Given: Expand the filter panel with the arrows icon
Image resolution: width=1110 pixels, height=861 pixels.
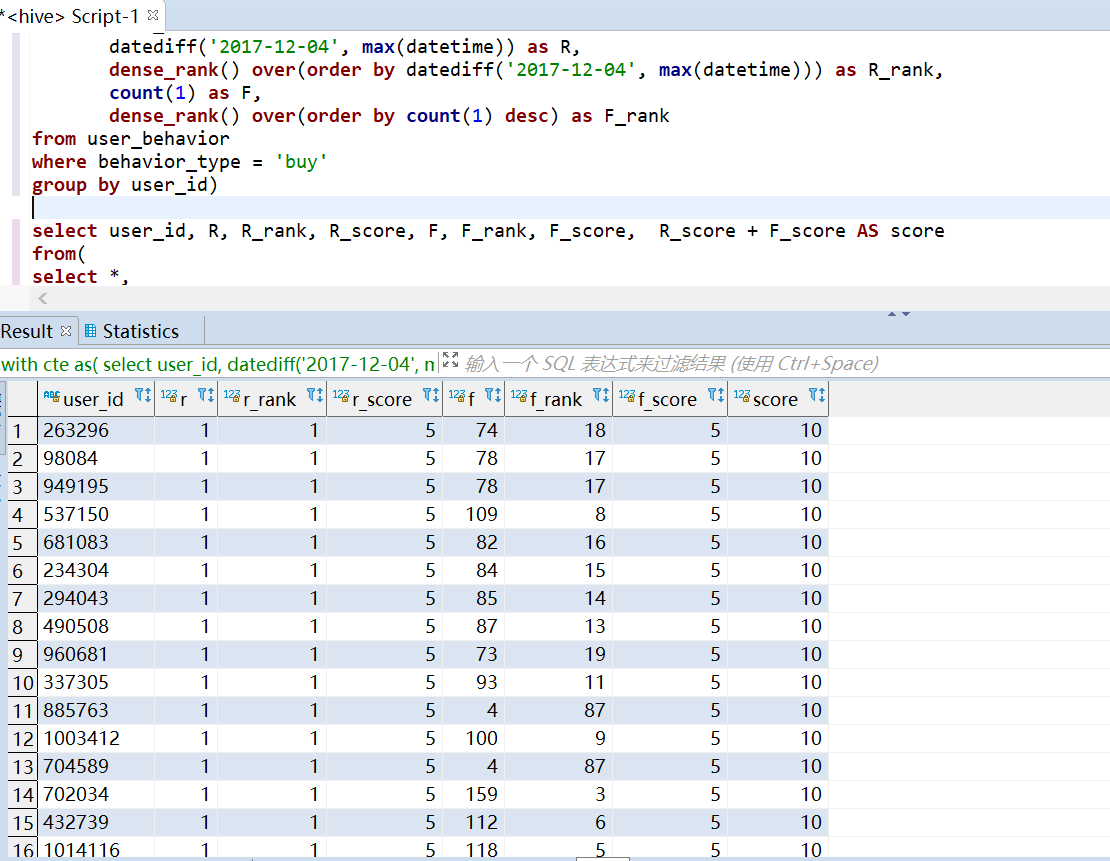Looking at the screenshot, I should (x=450, y=360).
